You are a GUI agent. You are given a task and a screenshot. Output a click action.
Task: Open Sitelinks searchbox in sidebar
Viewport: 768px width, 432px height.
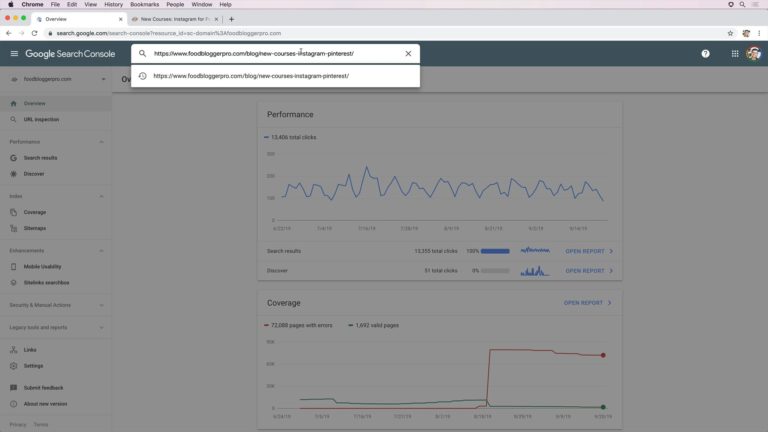(x=55, y=283)
